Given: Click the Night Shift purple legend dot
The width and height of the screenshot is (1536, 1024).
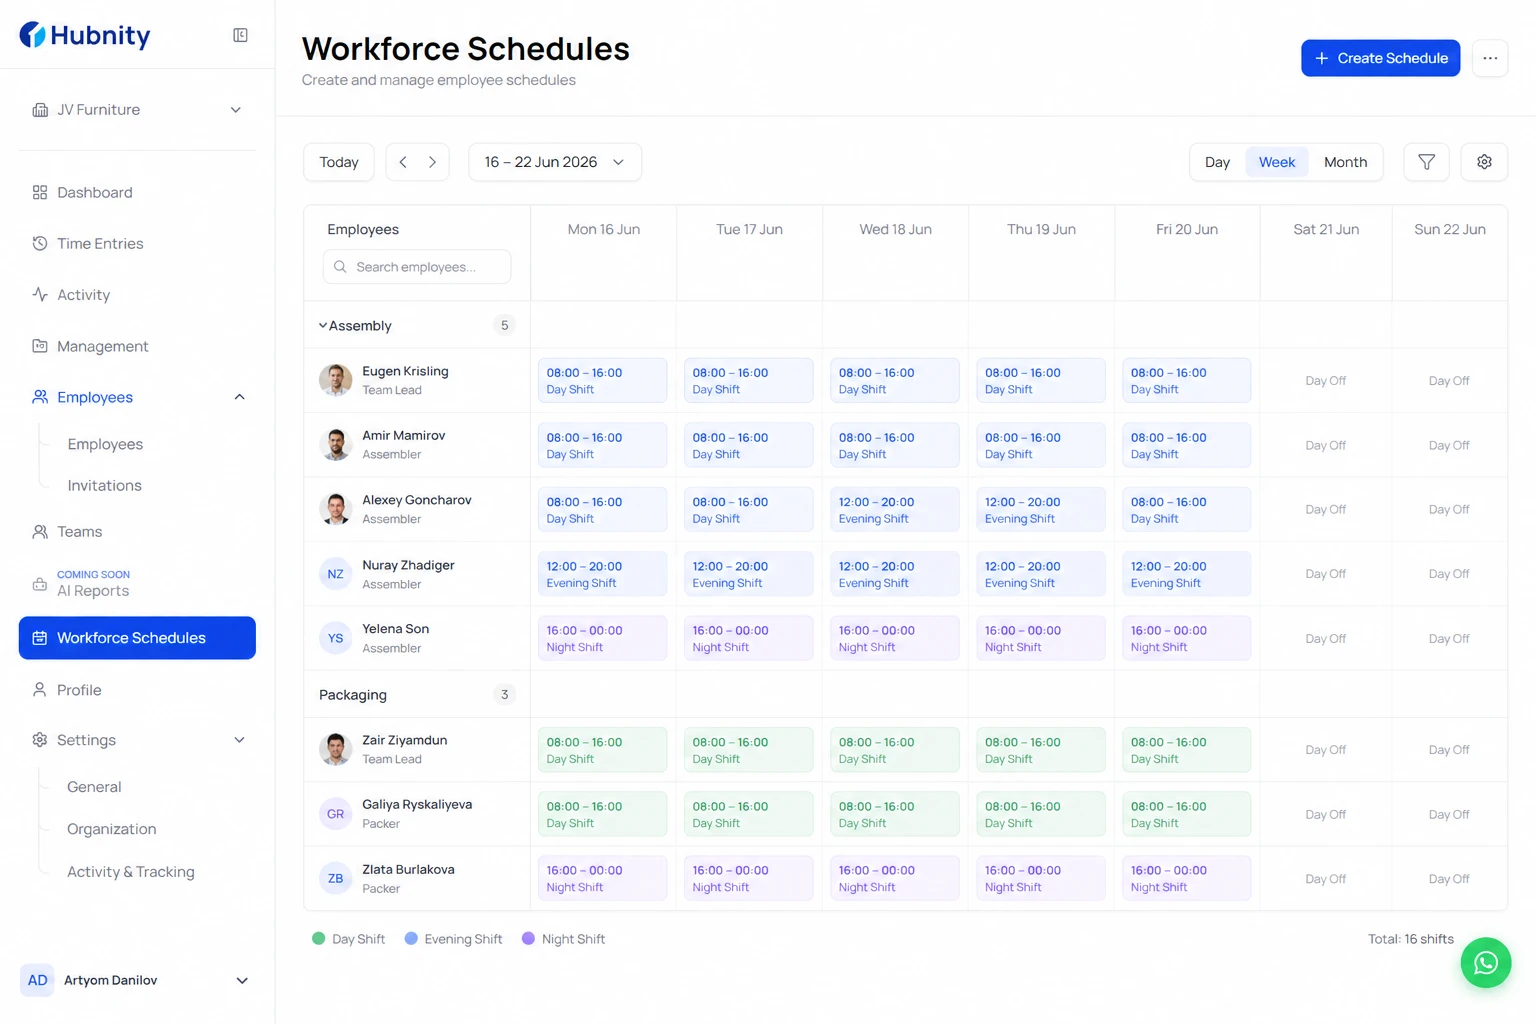Looking at the screenshot, I should point(528,938).
